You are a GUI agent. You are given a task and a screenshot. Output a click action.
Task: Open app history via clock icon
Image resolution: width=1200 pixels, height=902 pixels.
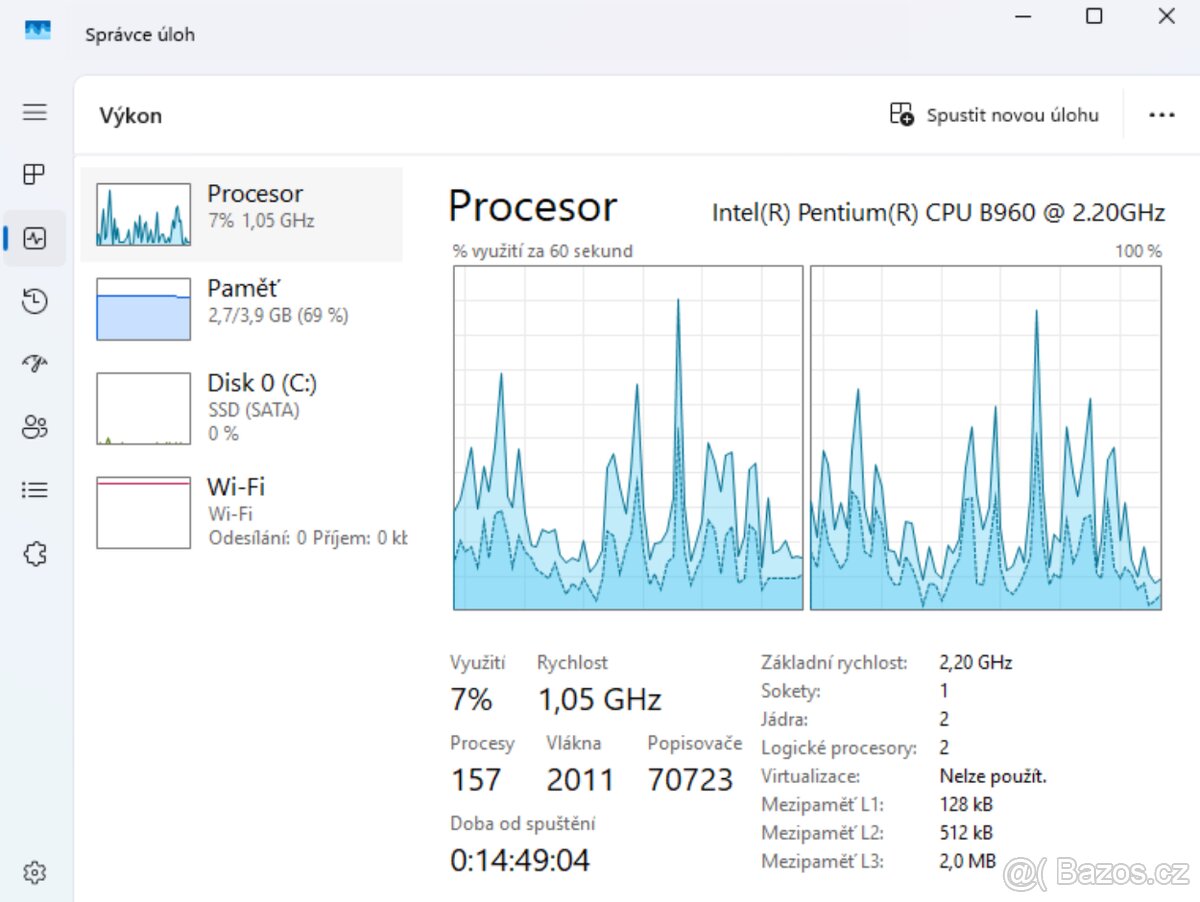coord(34,301)
